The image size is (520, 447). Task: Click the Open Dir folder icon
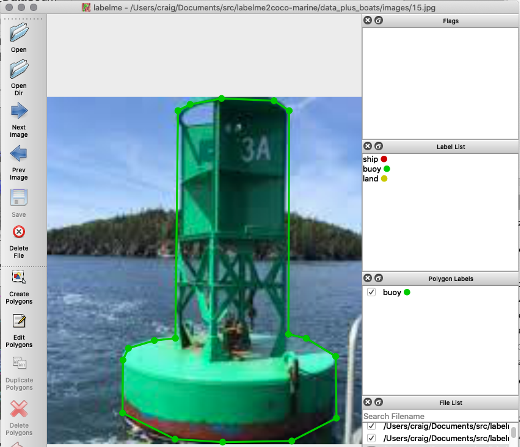[x=19, y=69]
